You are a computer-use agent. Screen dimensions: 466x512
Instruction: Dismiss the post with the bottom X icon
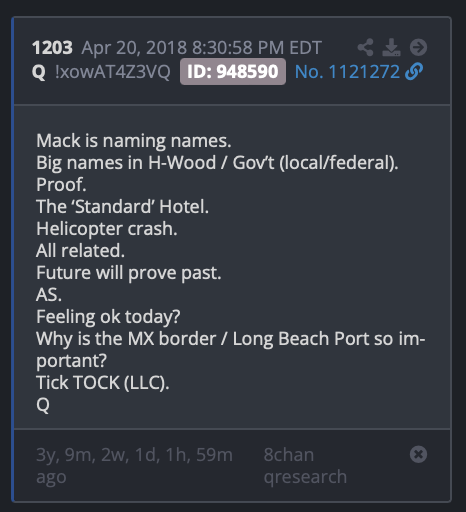[x=418, y=454]
